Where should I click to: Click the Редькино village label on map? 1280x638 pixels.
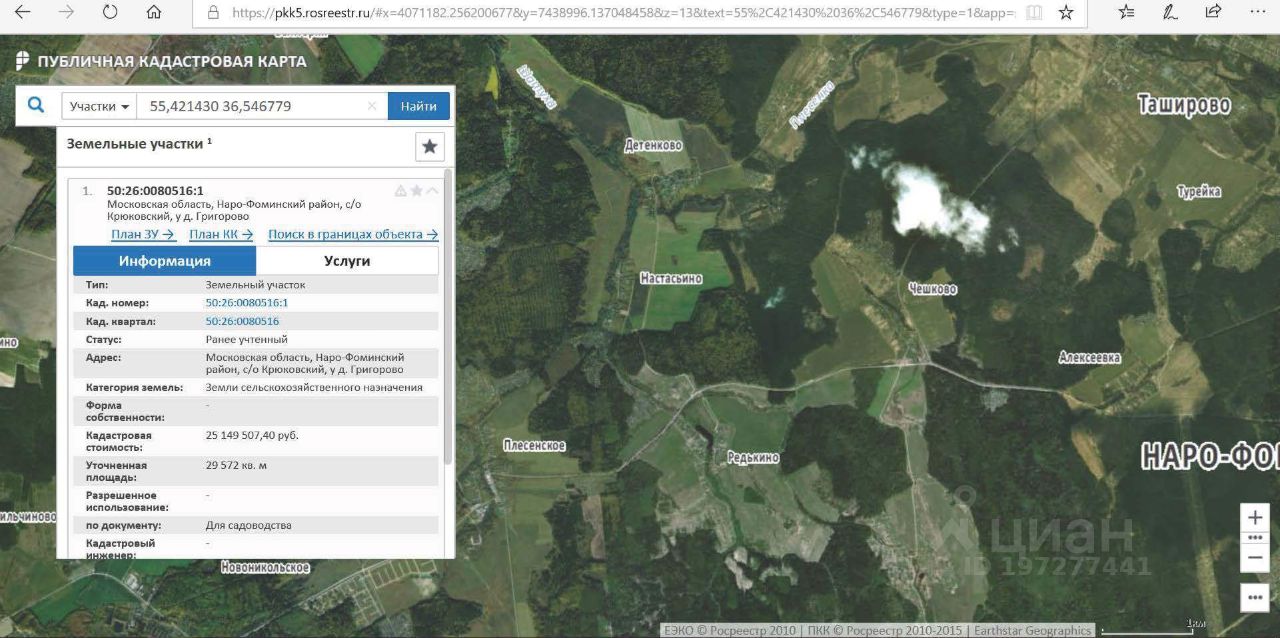tap(753, 457)
